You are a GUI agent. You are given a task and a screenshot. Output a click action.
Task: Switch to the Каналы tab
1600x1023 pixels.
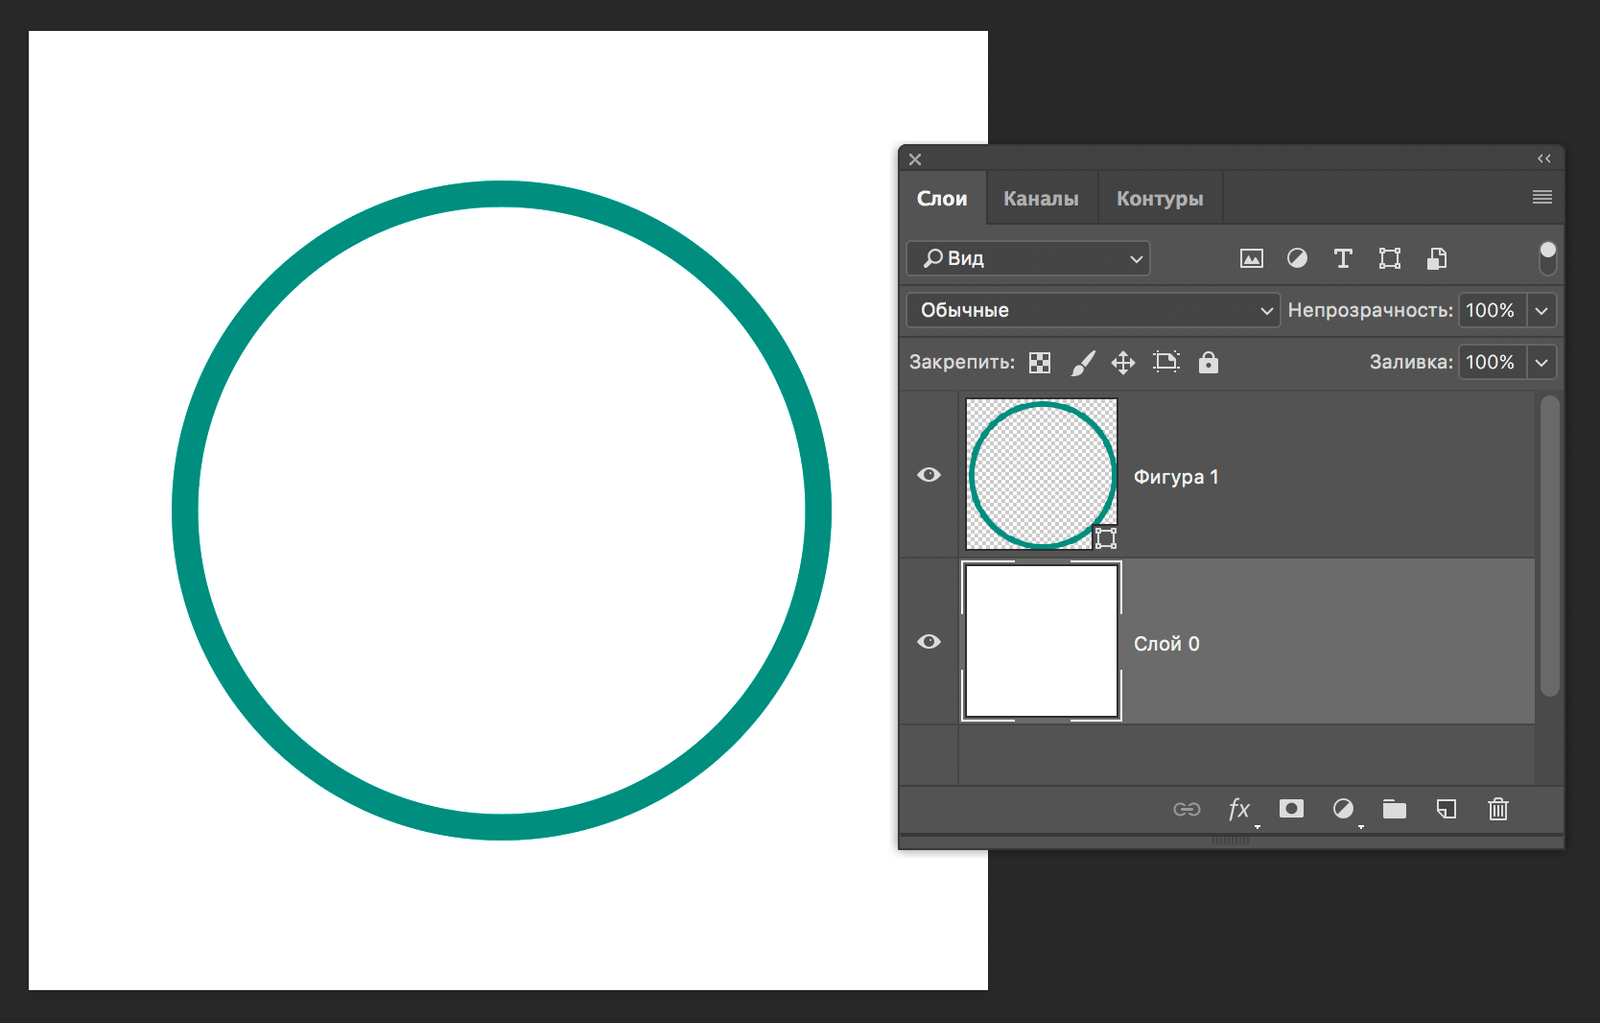pos(1041,199)
